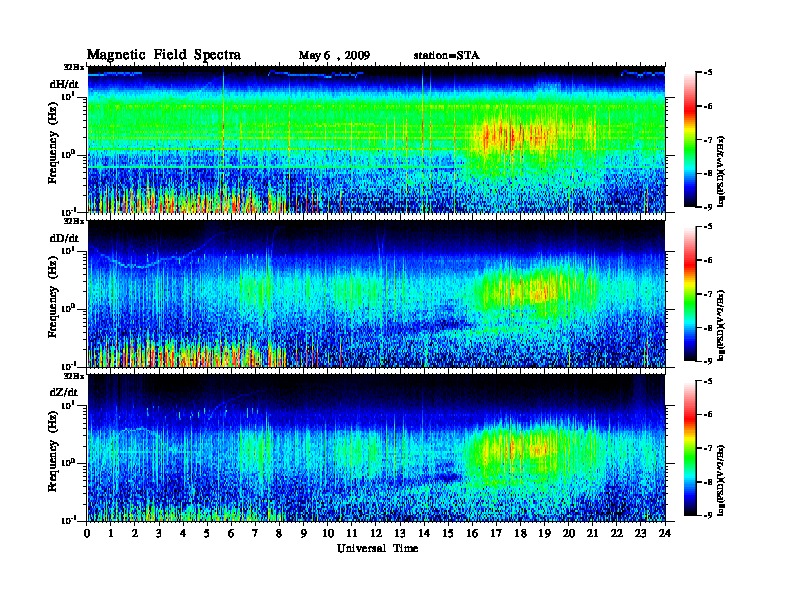The height and width of the screenshot is (612, 792).
Task: Click the "-9" tick of dH/dt color scale
Action: [707, 207]
